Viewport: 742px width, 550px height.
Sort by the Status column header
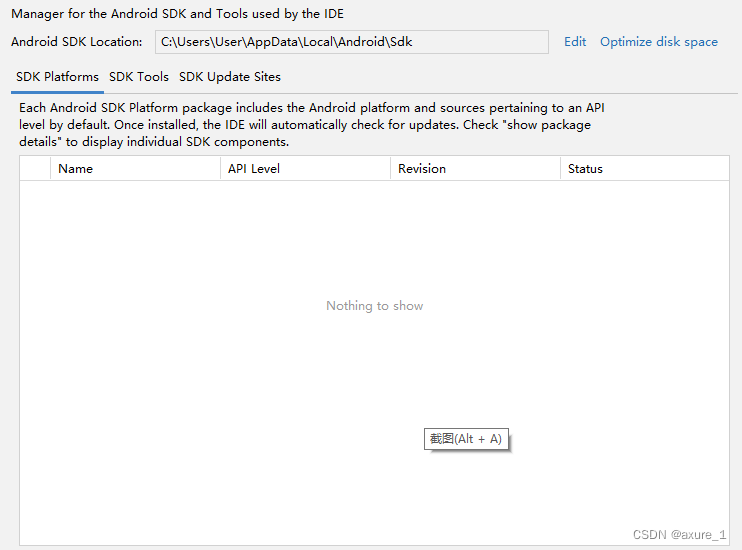645,169
